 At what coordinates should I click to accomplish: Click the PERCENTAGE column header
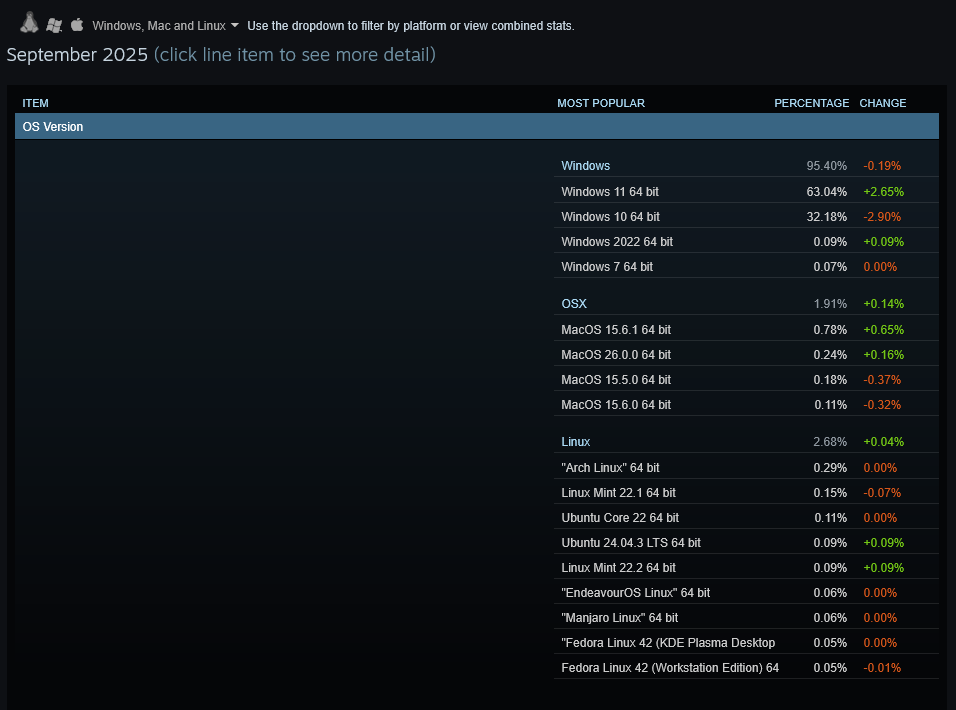[812, 103]
